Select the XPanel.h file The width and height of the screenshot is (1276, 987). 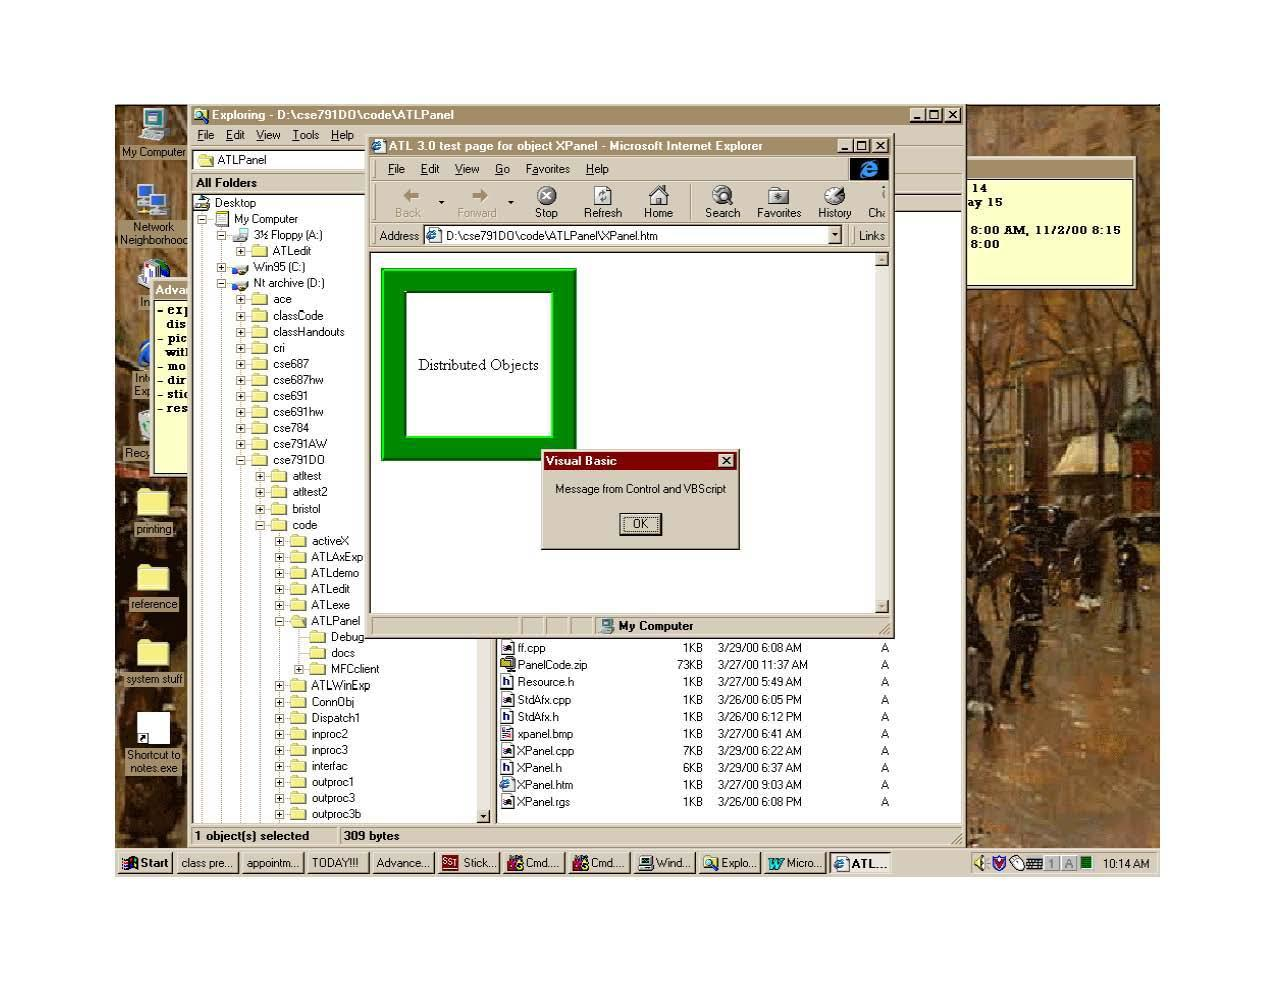pos(539,767)
